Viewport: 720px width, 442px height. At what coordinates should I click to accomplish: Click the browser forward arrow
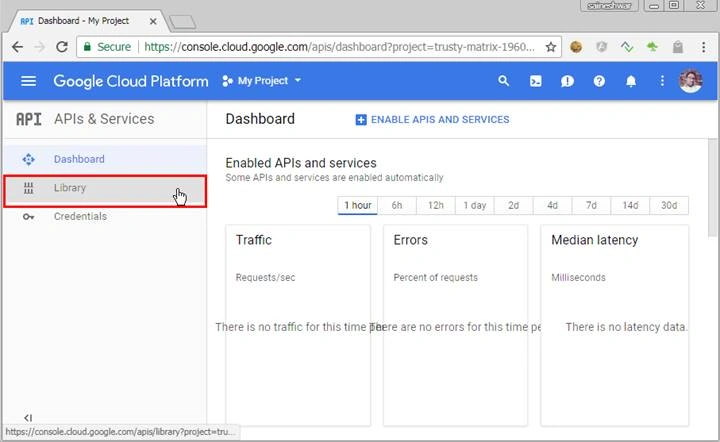[40, 47]
